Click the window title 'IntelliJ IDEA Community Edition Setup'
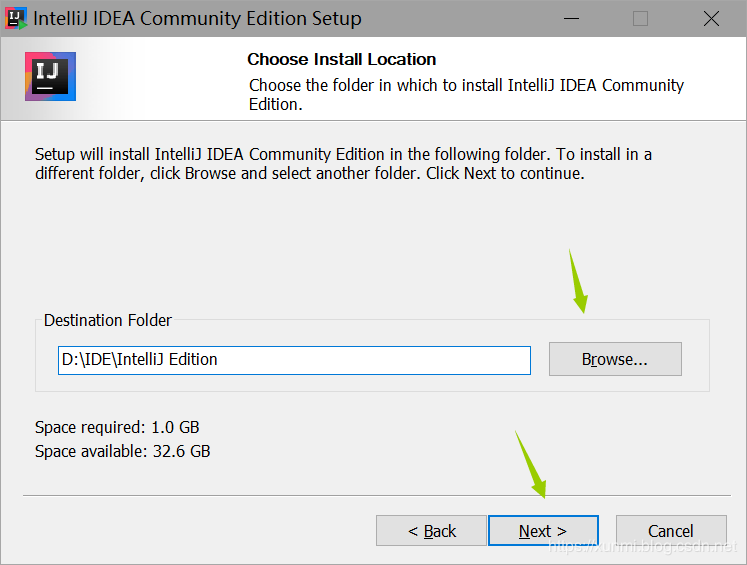The width and height of the screenshot is (747, 565). pyautogui.click(x=197, y=19)
